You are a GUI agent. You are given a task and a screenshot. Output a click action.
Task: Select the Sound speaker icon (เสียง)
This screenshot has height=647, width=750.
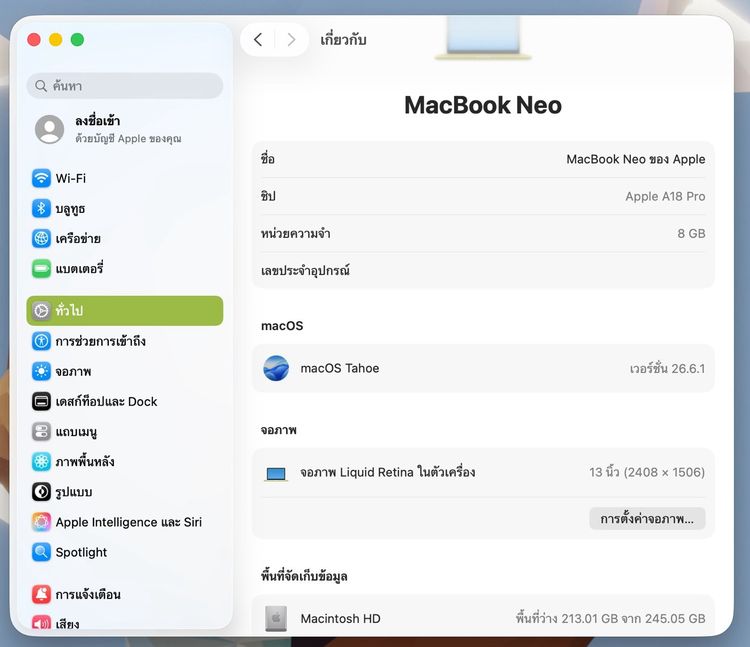coord(41,623)
